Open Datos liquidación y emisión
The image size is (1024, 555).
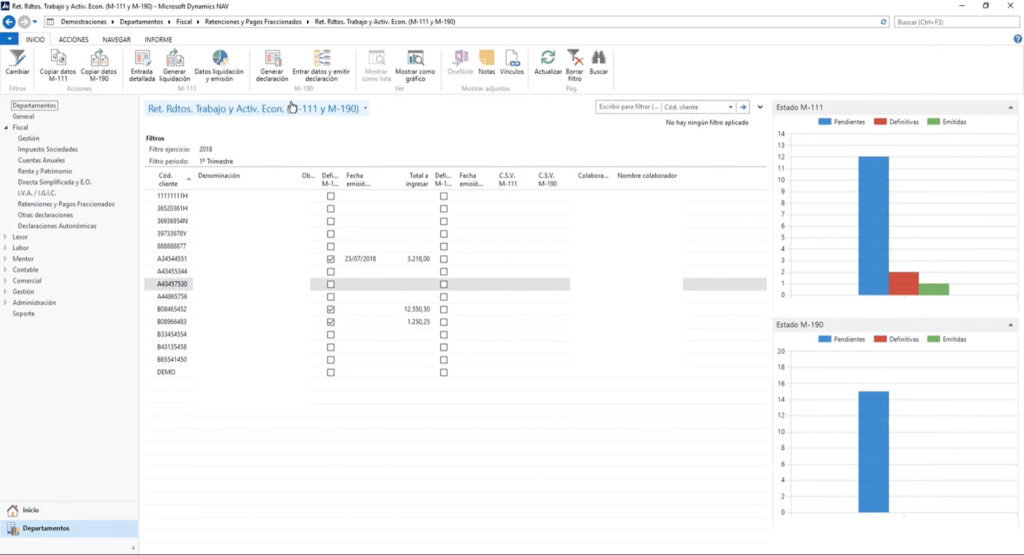click(219, 65)
